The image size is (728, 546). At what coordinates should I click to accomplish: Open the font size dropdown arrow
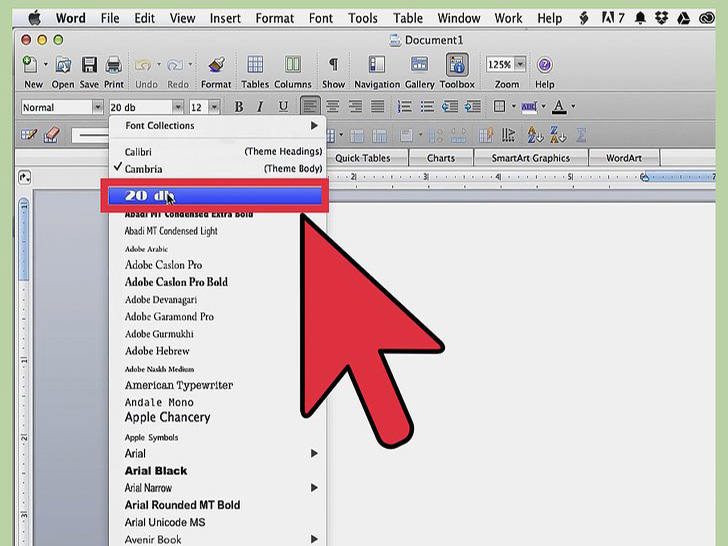point(214,107)
